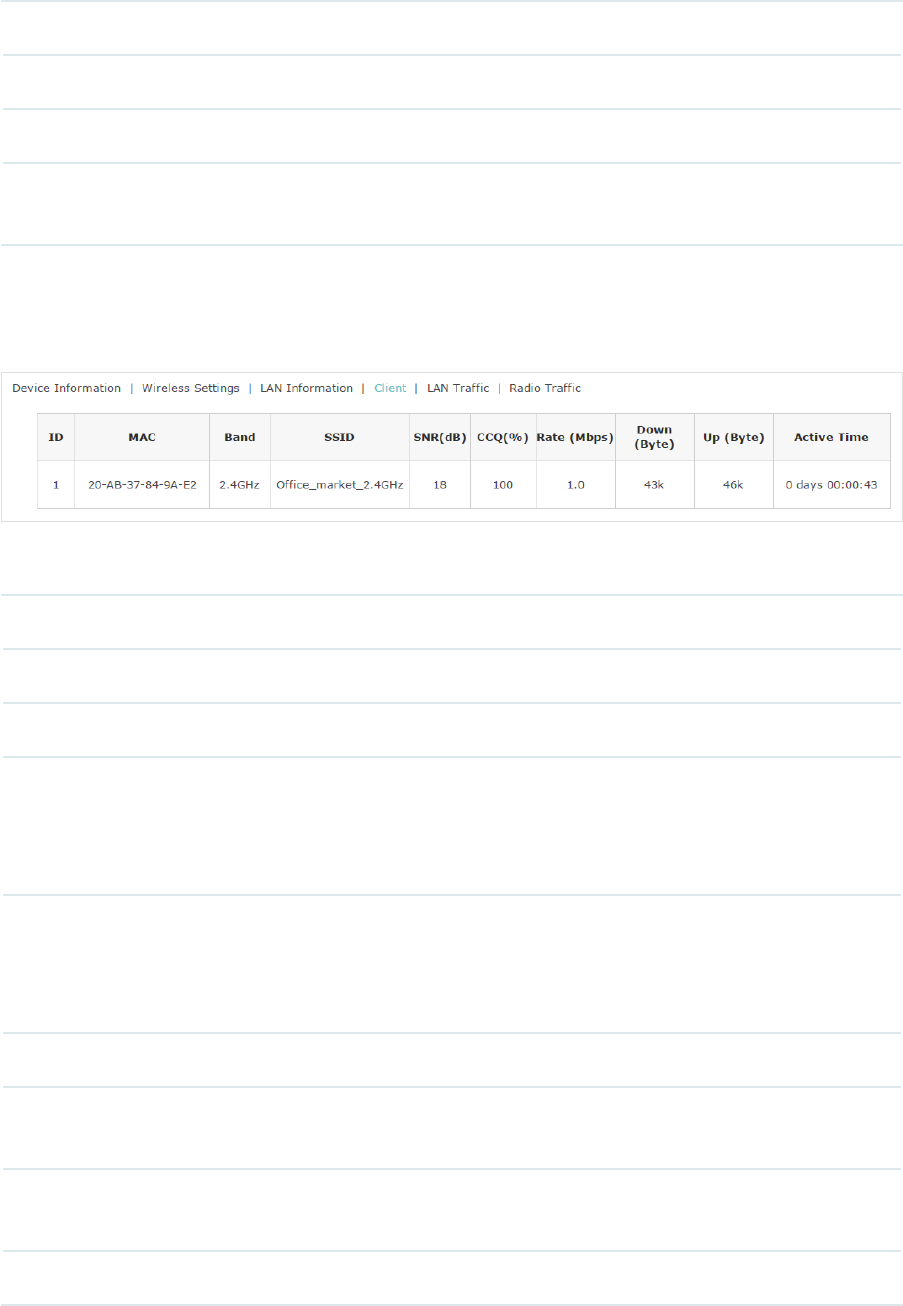
Task: Click the Down (Byte) column header
Action: (654, 437)
